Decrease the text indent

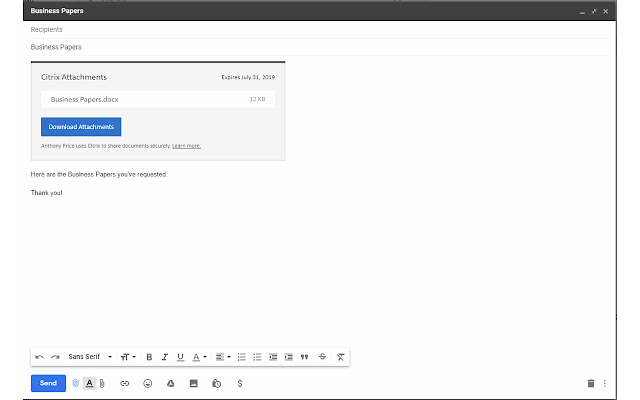point(273,357)
